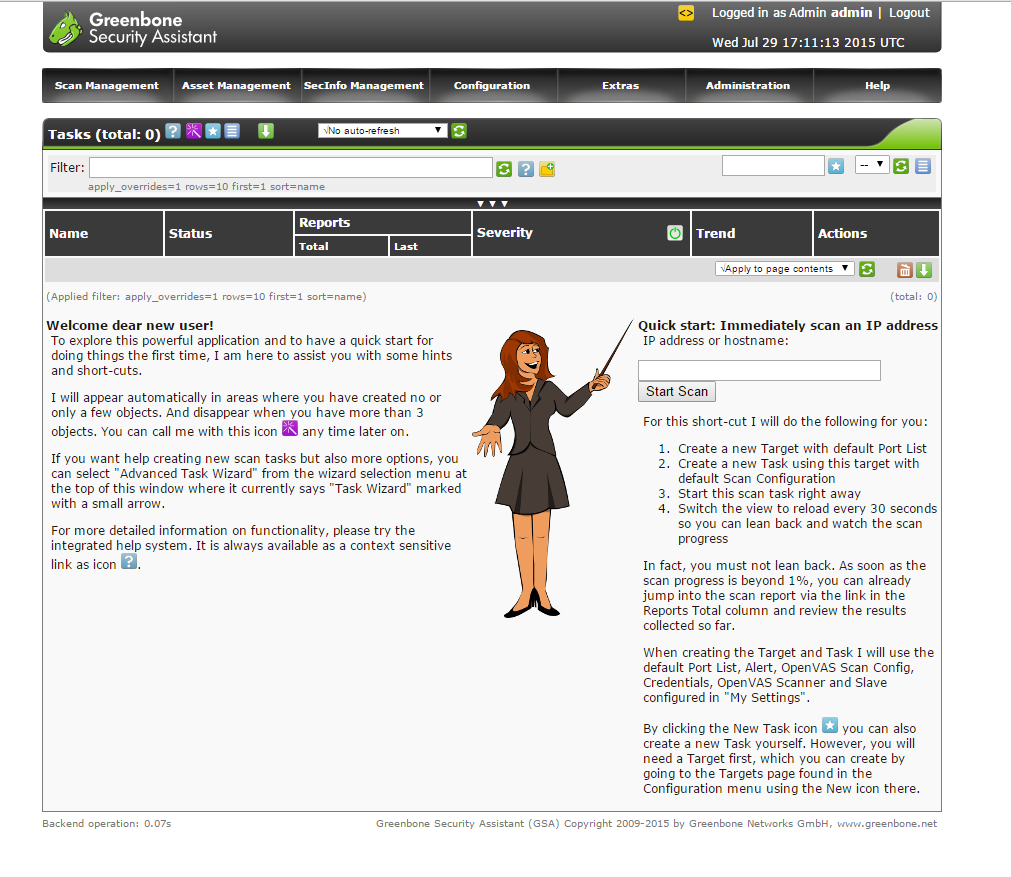The width and height of the screenshot is (1011, 877).
Task: Apply bulk selection with green refresh icon
Action: pos(867,270)
